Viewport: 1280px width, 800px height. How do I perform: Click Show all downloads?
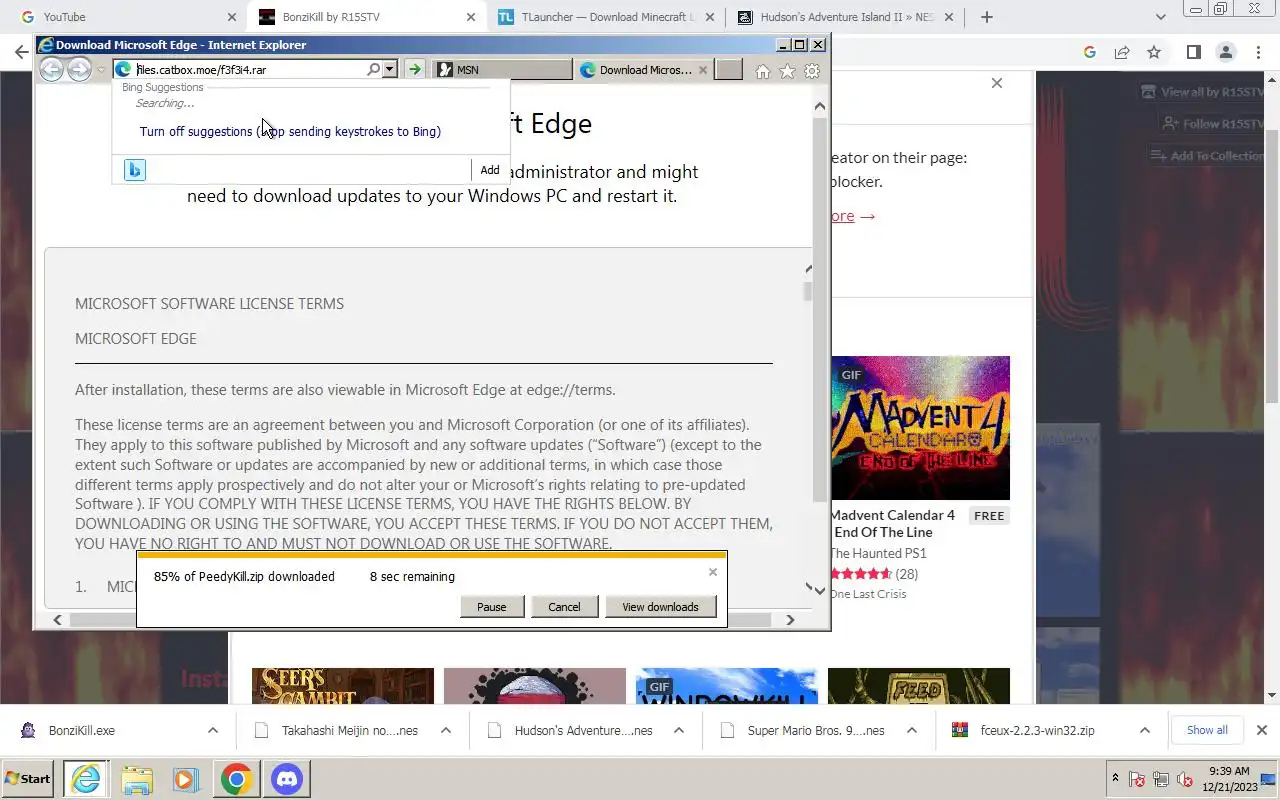pyautogui.click(x=1207, y=730)
